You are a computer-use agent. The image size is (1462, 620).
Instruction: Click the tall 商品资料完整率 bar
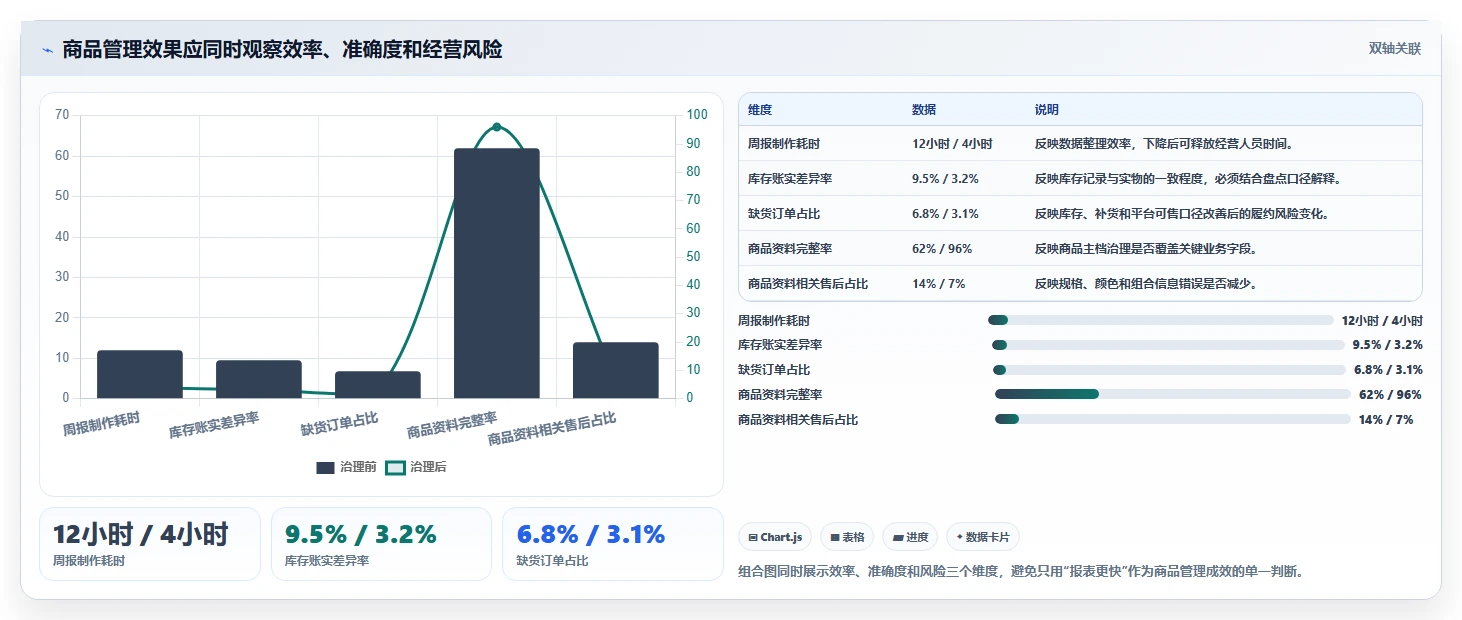tap(497, 273)
